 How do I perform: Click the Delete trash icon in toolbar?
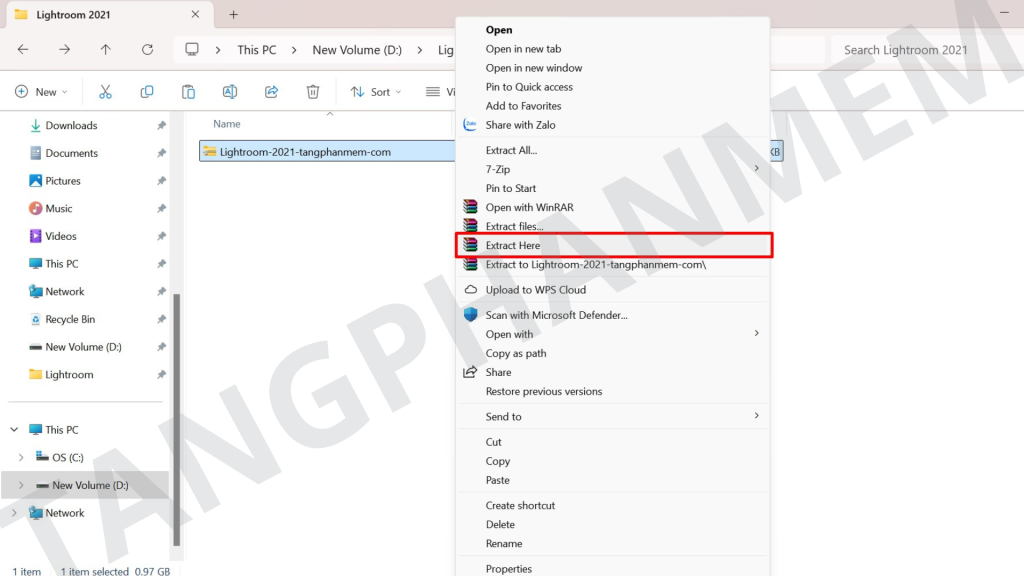312,92
